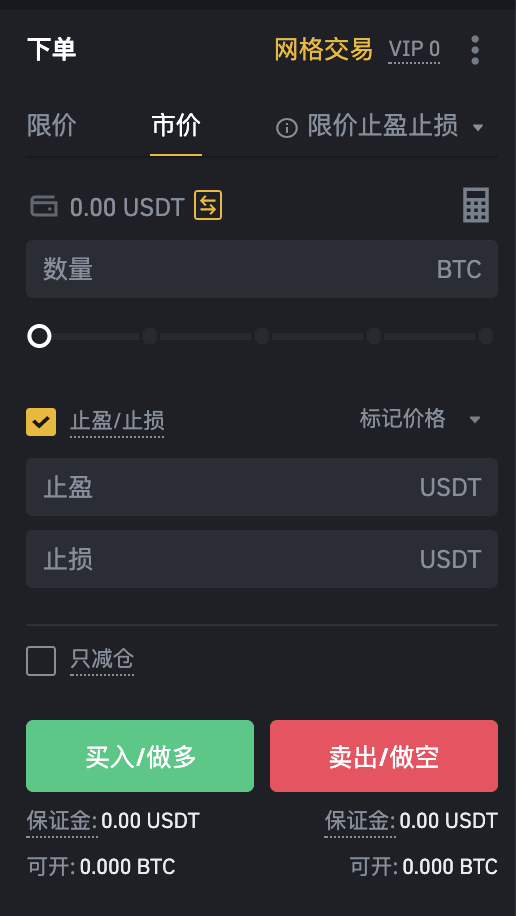Switch to the 限价 tab
This screenshot has width=516, height=916.
click(51, 126)
